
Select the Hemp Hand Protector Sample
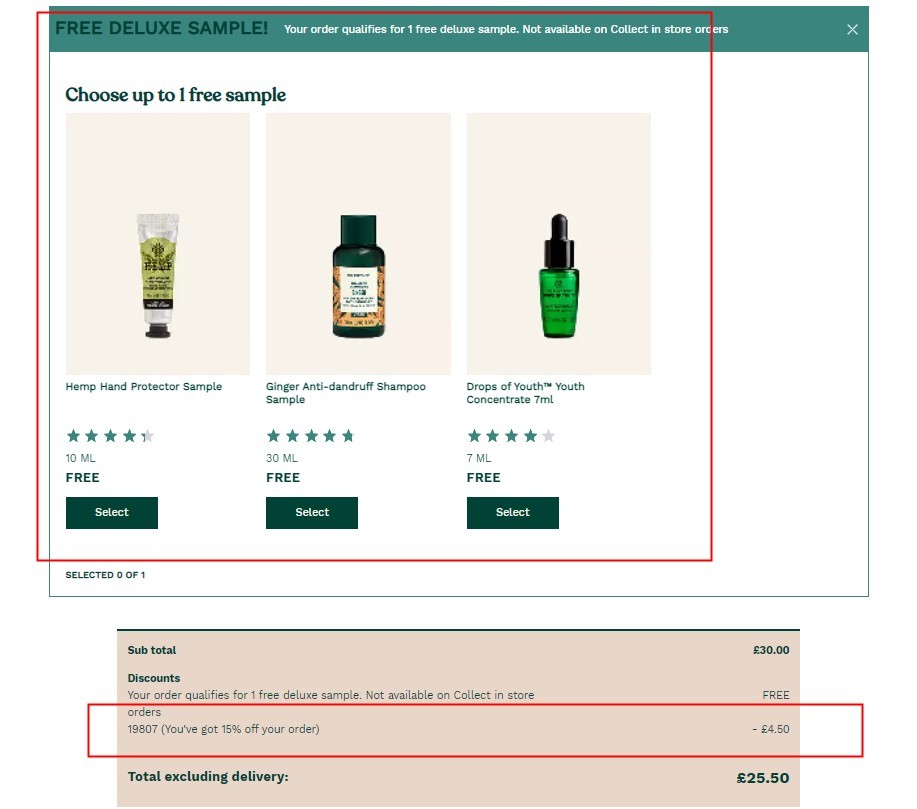pyautogui.click(x=112, y=512)
